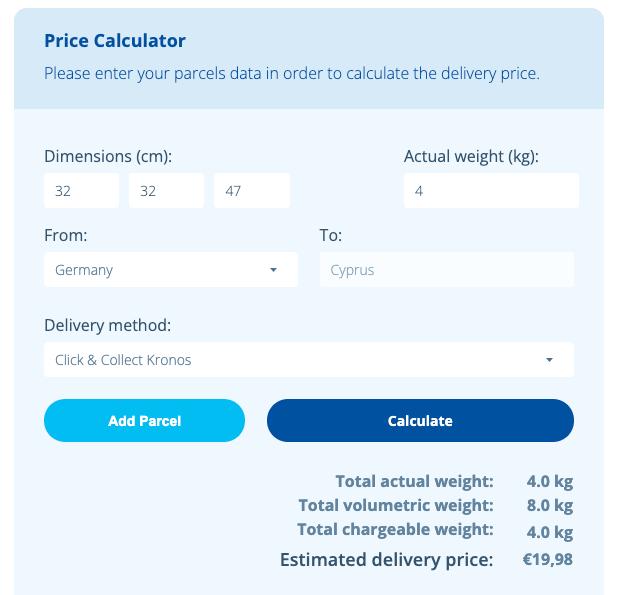Click the To label

pyautogui.click(x=331, y=236)
